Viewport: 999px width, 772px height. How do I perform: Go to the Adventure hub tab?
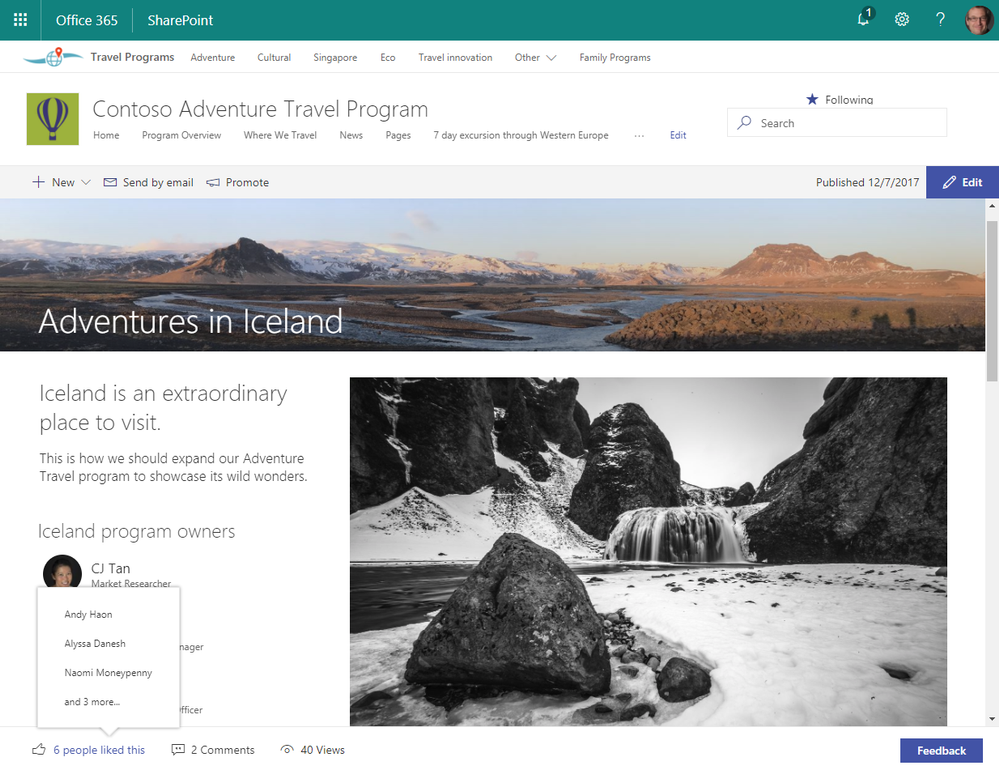tap(213, 57)
